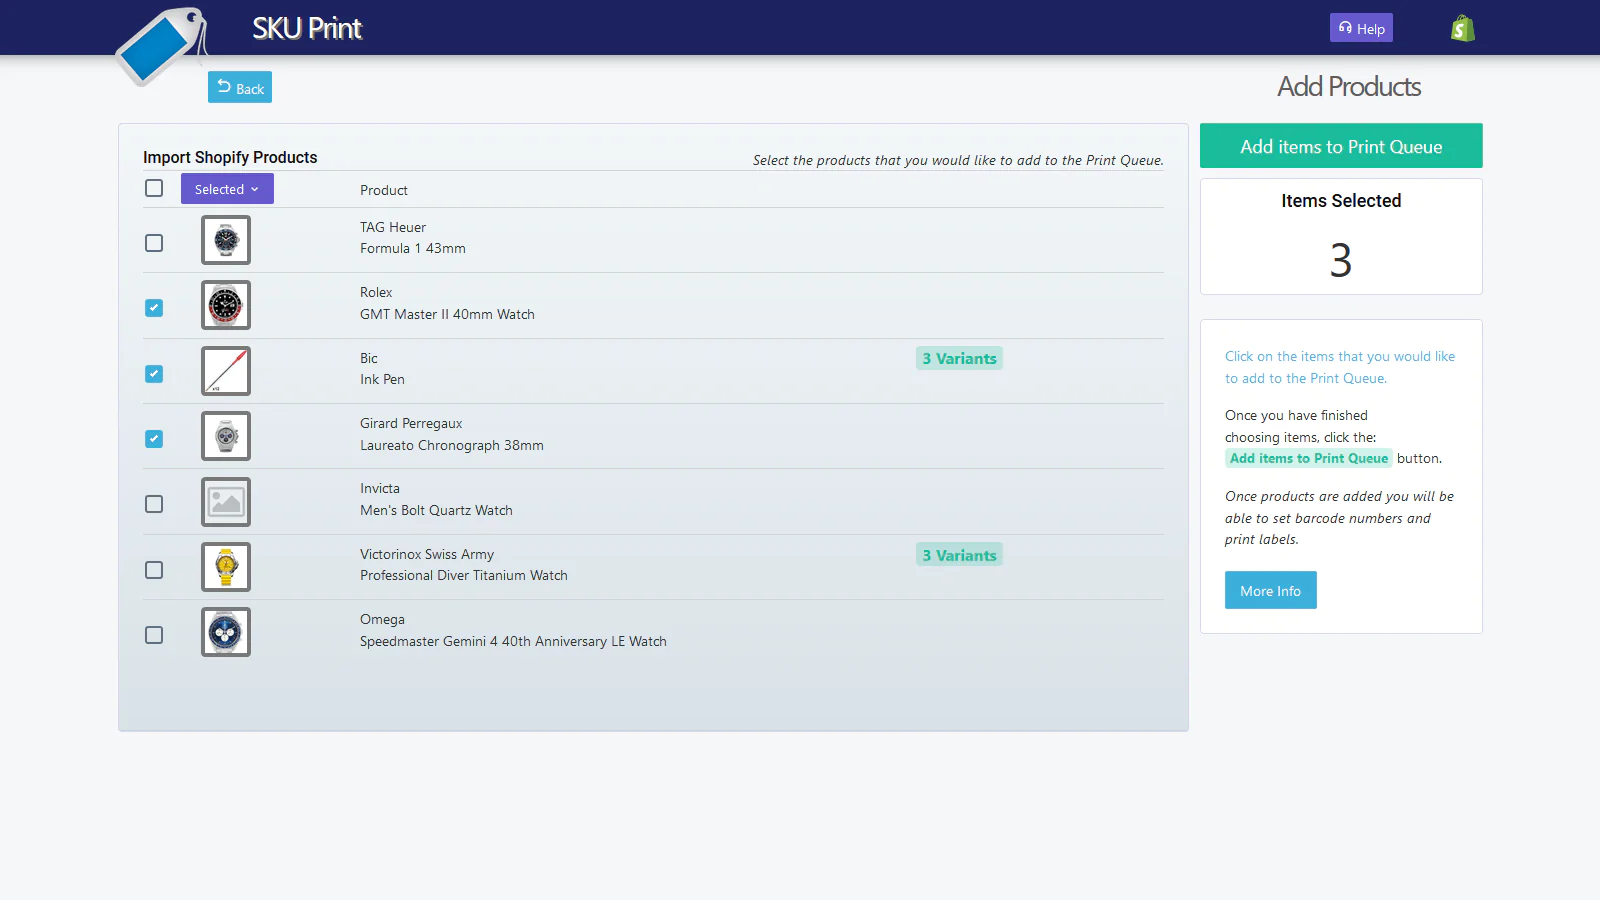The image size is (1600, 900).
Task: Uncheck the Rolex GMT Master II checkbox
Action: [154, 308]
